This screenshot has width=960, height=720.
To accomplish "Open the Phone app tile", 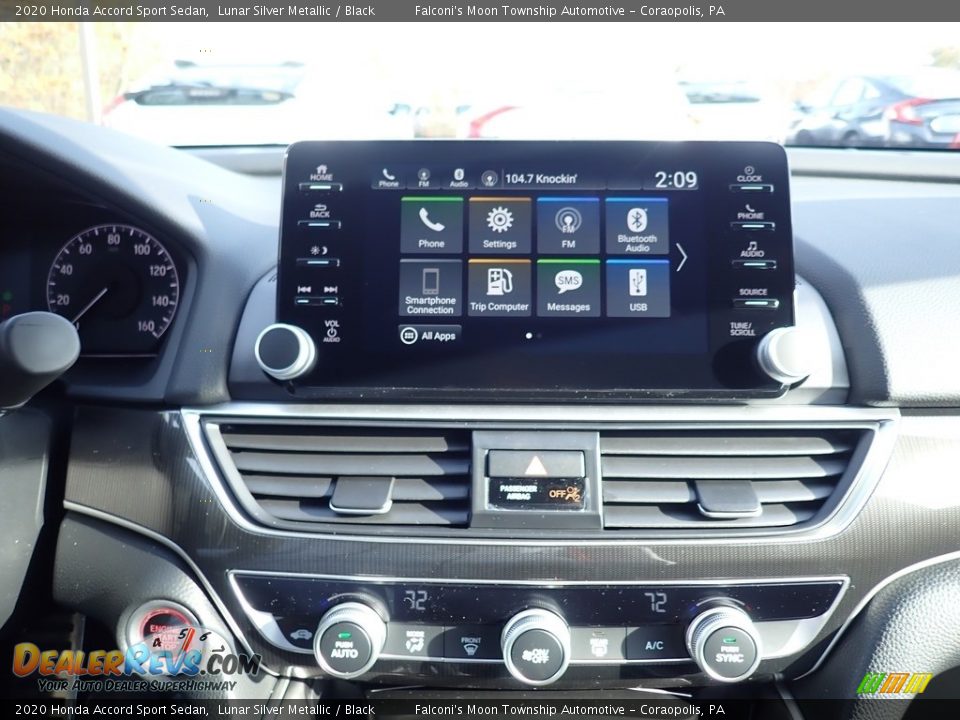I will tap(431, 225).
